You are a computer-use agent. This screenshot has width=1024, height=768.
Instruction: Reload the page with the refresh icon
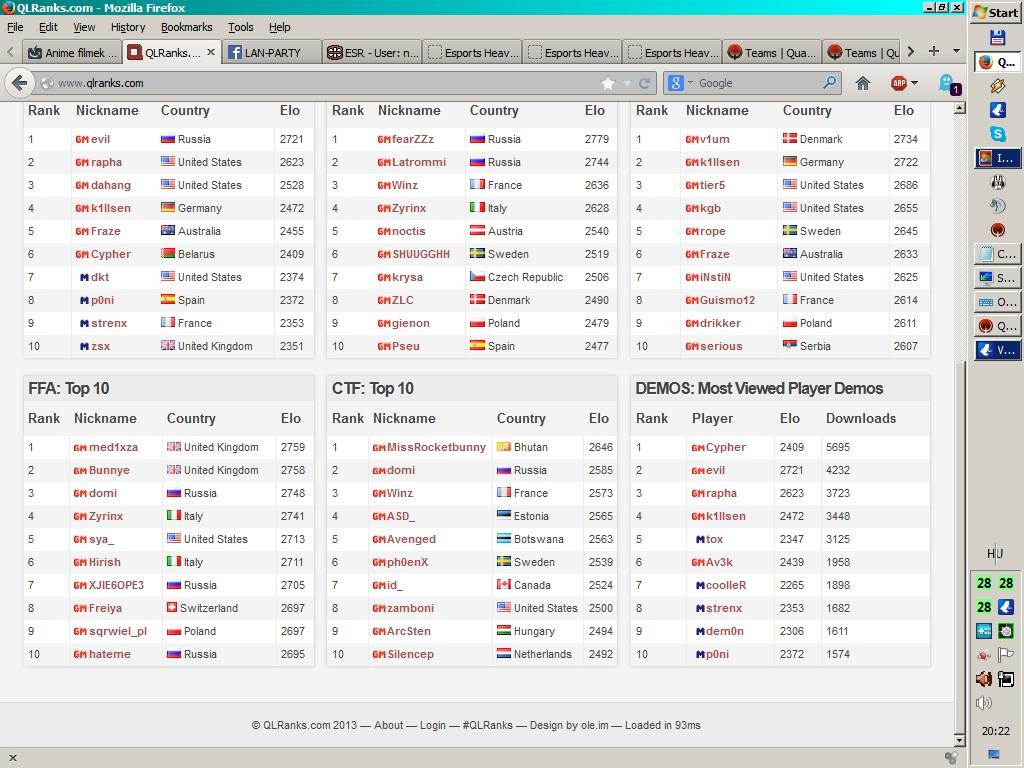644,83
